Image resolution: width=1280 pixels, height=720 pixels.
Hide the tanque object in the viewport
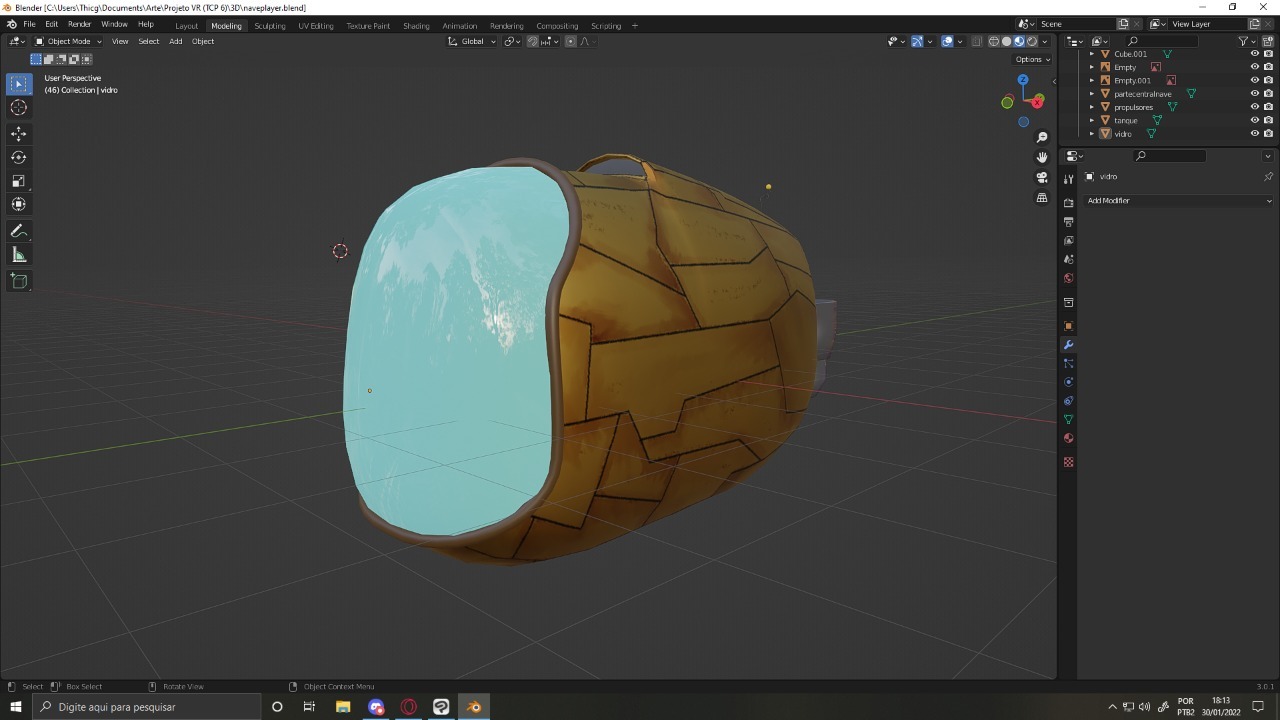click(1254, 120)
